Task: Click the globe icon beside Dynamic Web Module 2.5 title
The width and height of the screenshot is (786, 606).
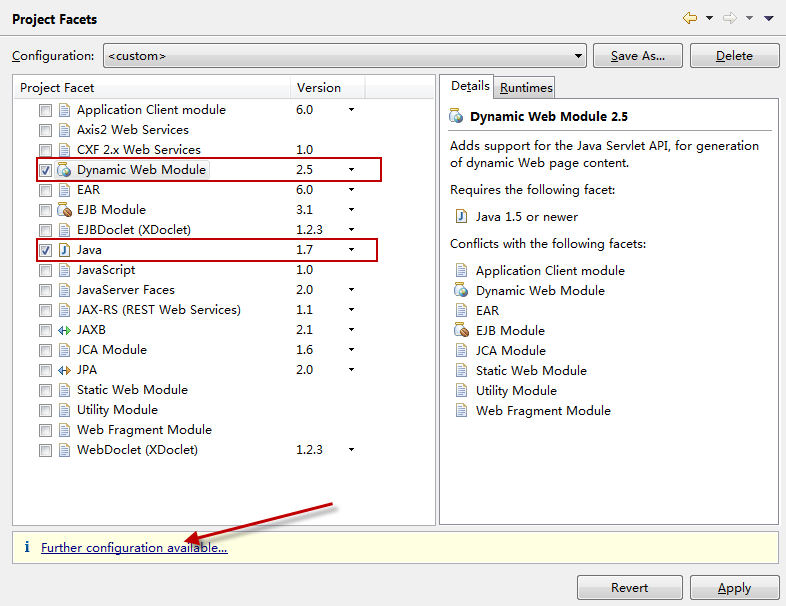Action: tap(456, 116)
